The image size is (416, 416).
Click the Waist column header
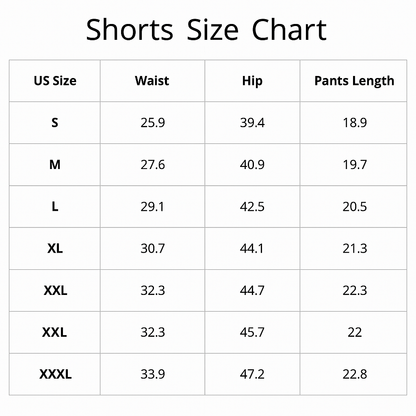coord(152,81)
